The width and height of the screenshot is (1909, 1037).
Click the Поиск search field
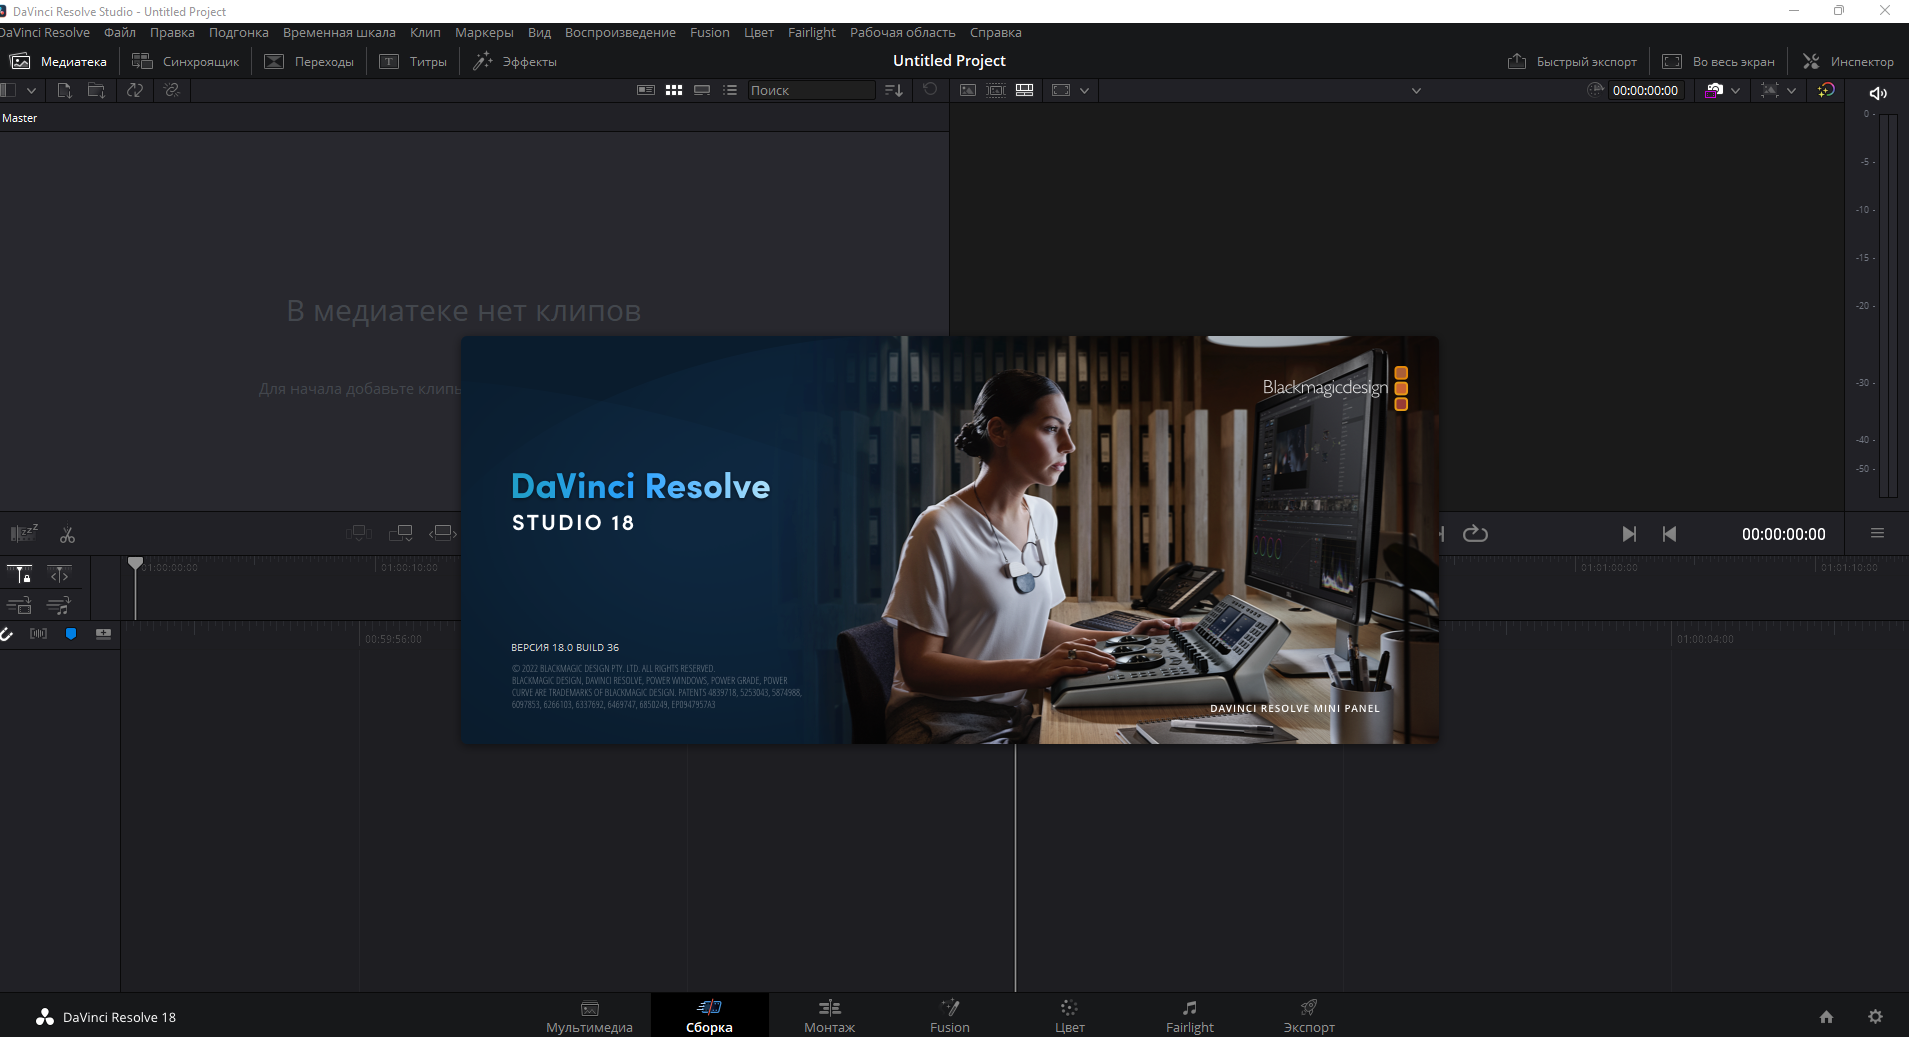coord(810,90)
